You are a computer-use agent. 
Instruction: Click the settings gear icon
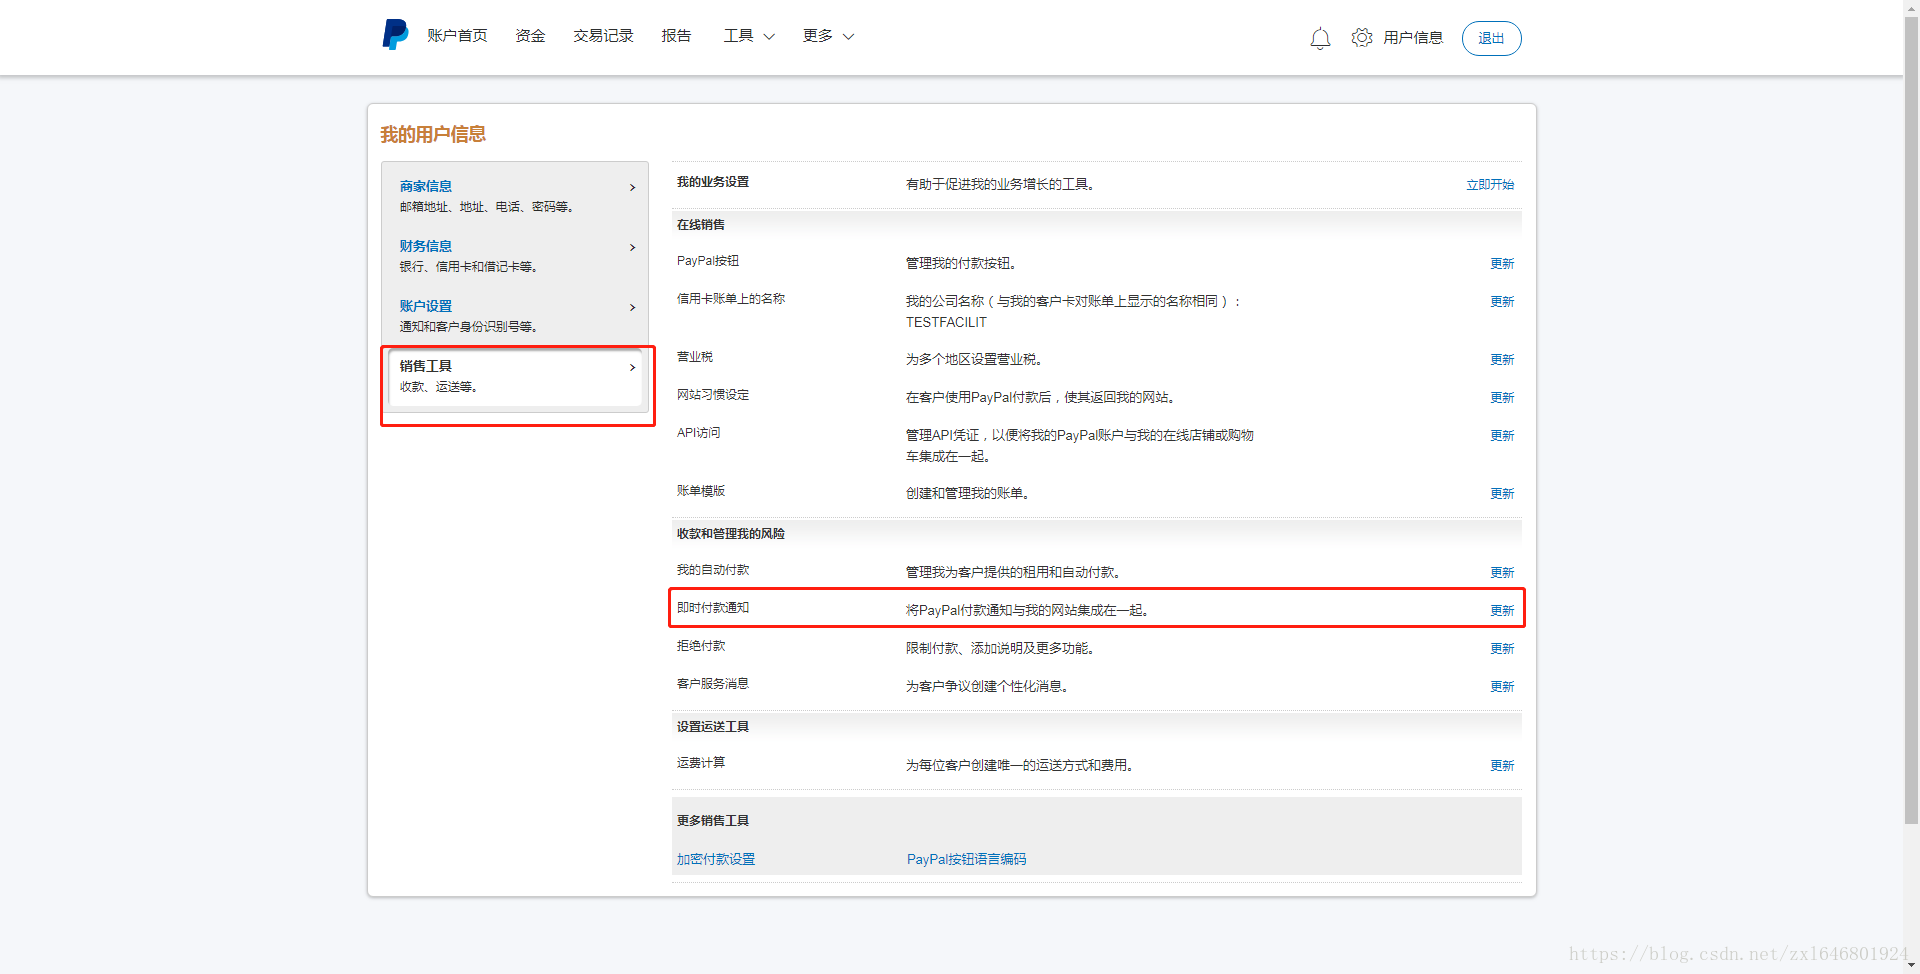tap(1362, 37)
